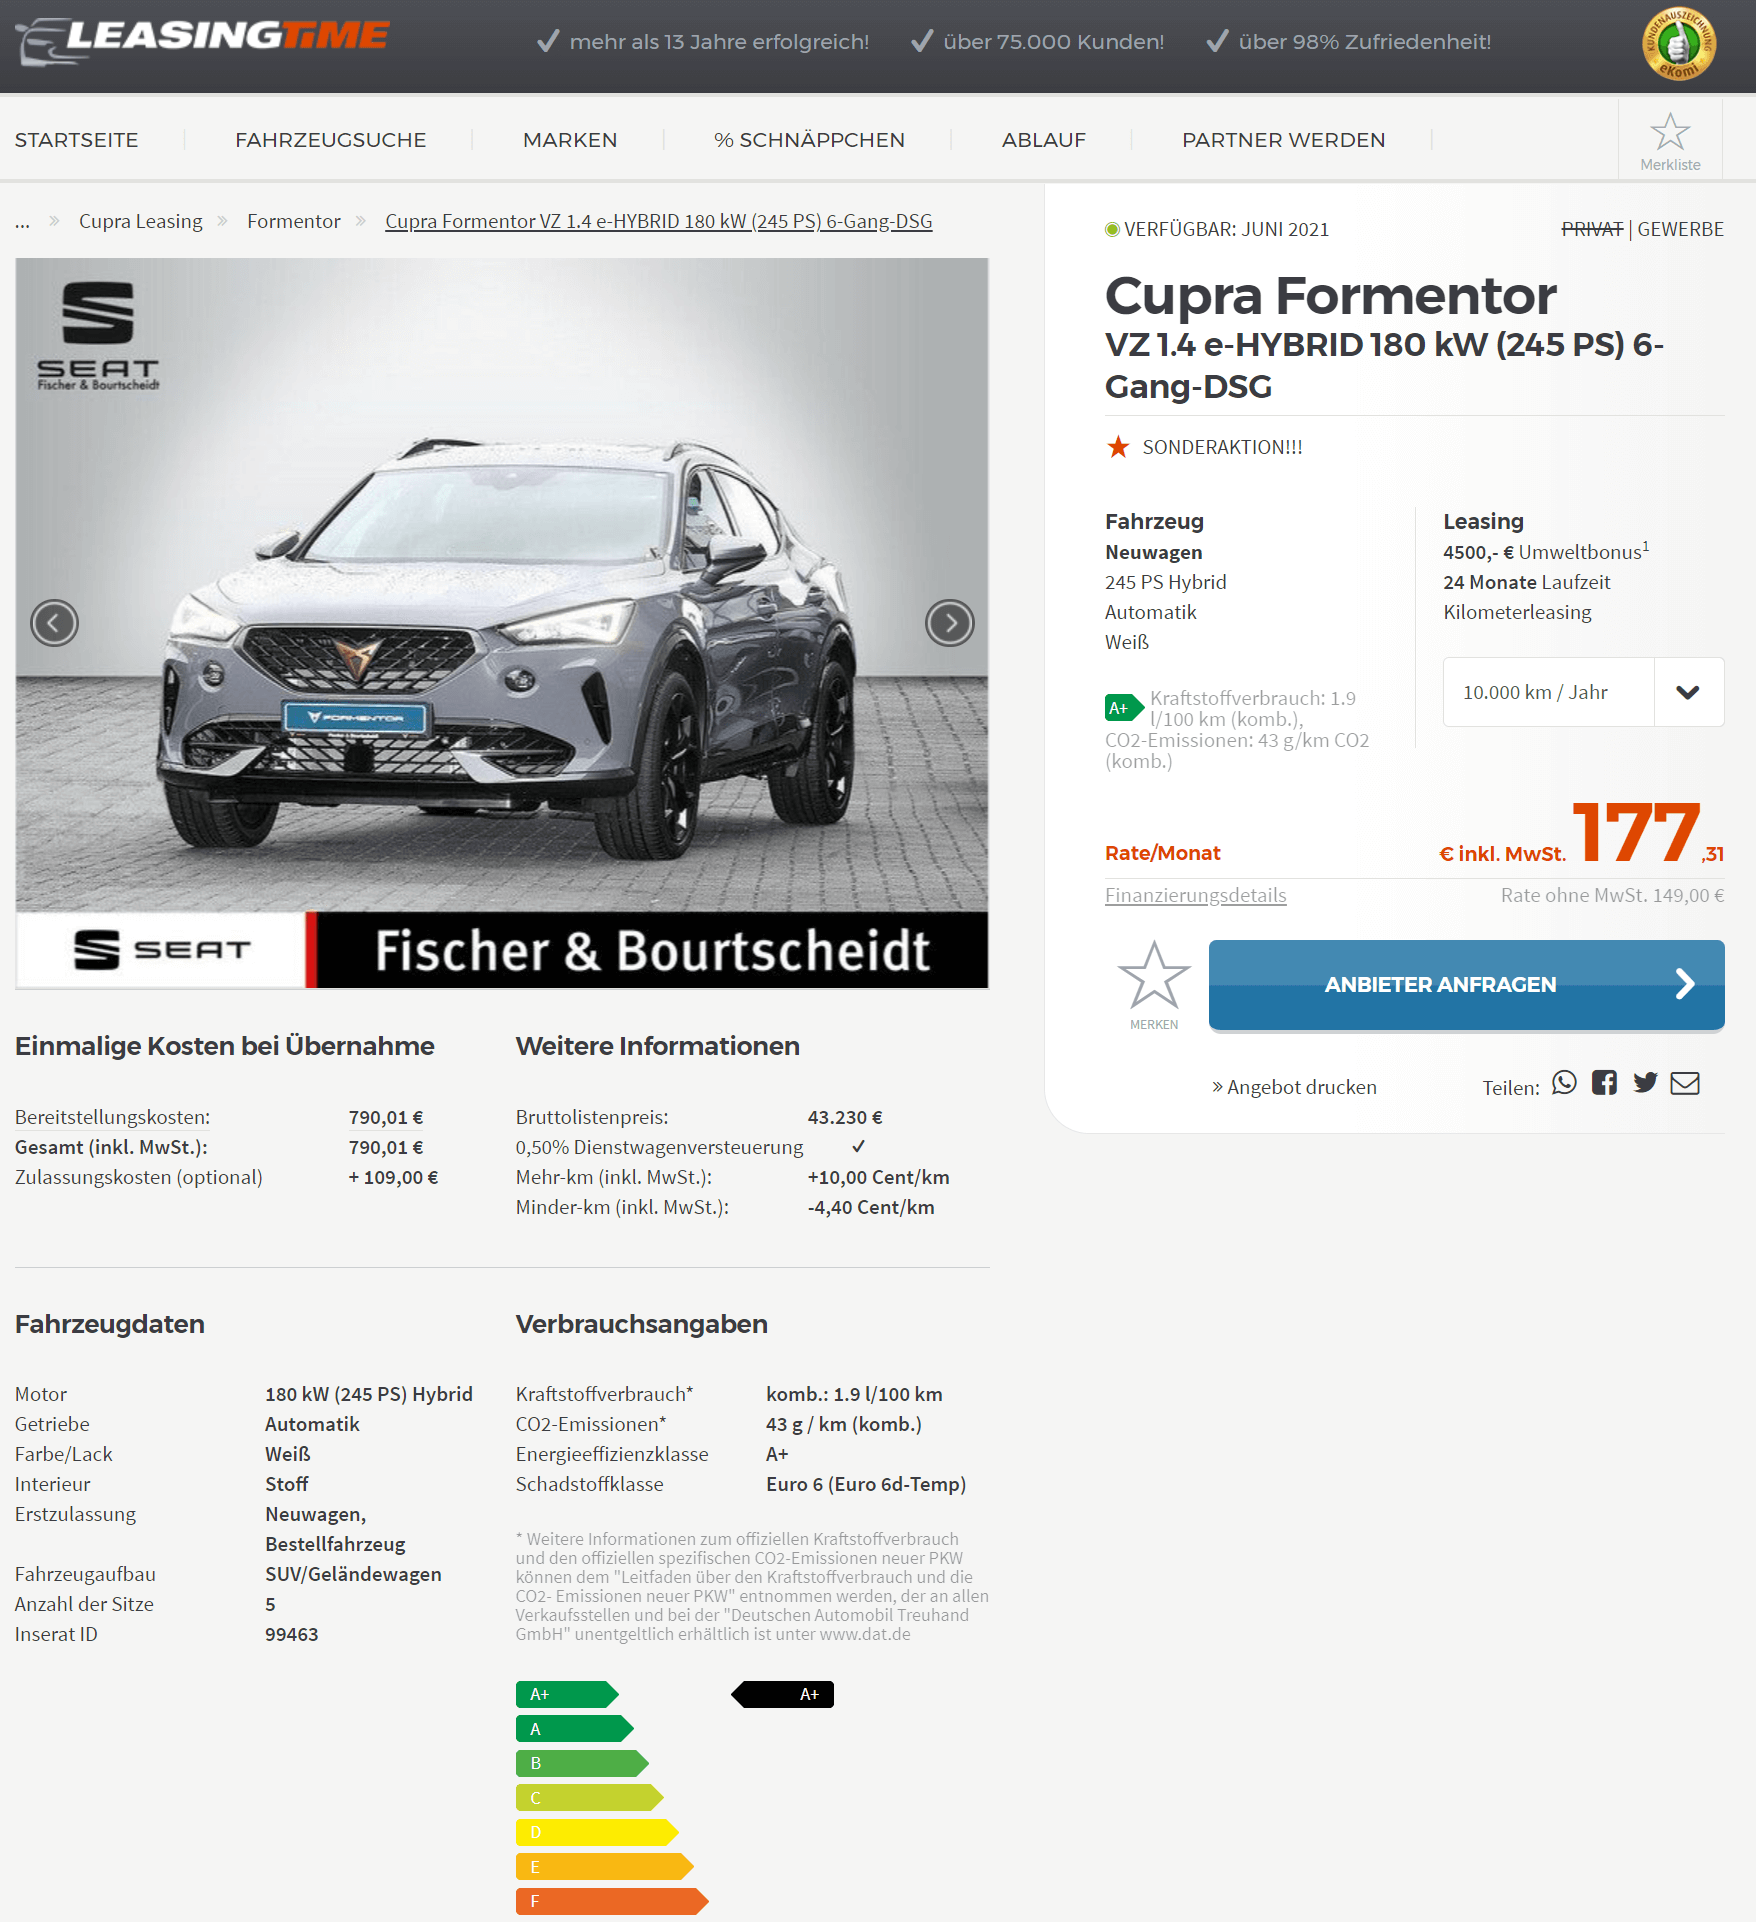Click Zulassungskosten value + 109,00 €

click(x=393, y=1177)
